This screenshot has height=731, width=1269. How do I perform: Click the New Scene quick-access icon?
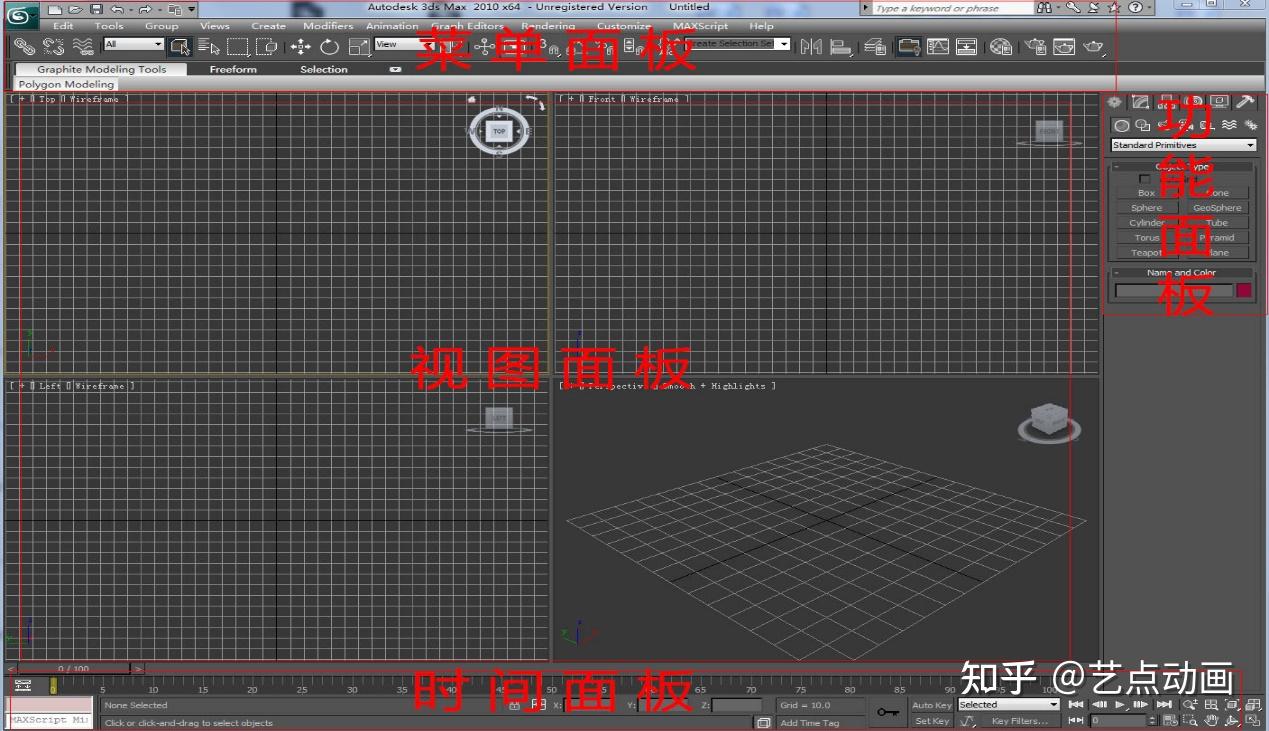[x=55, y=9]
